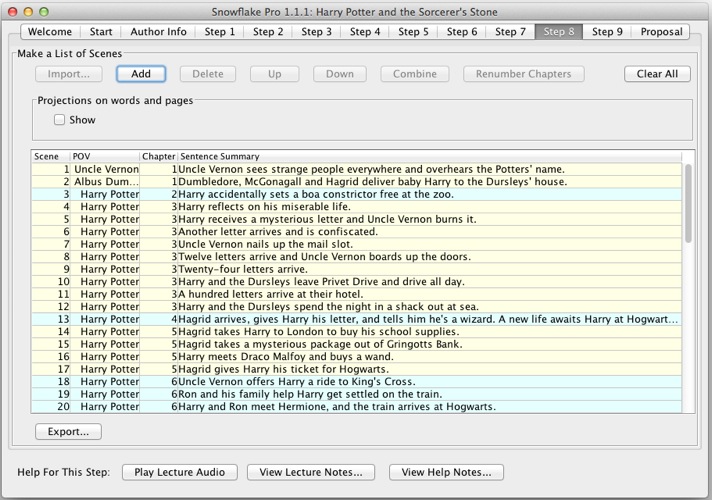The width and height of the screenshot is (712, 500).
Task: Click the Combine button
Action: (415, 74)
